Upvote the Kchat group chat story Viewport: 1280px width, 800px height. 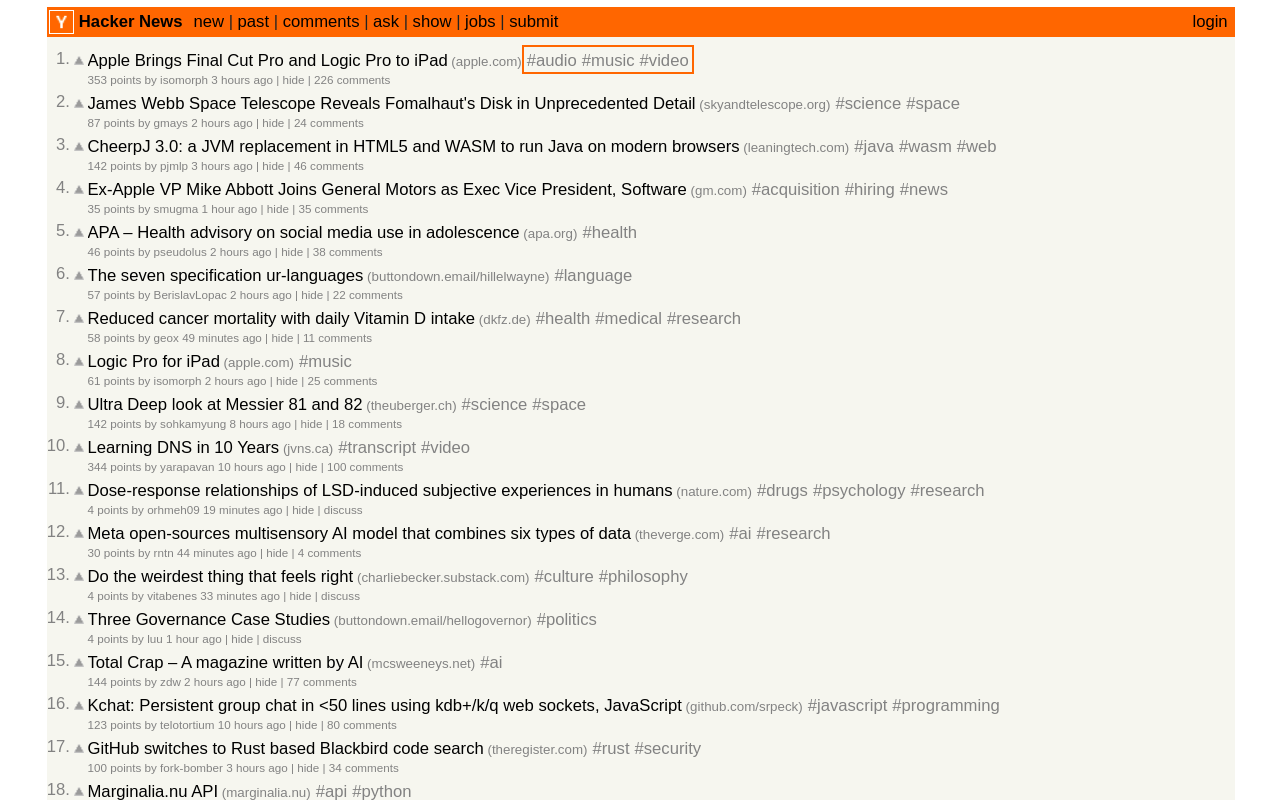(79, 706)
